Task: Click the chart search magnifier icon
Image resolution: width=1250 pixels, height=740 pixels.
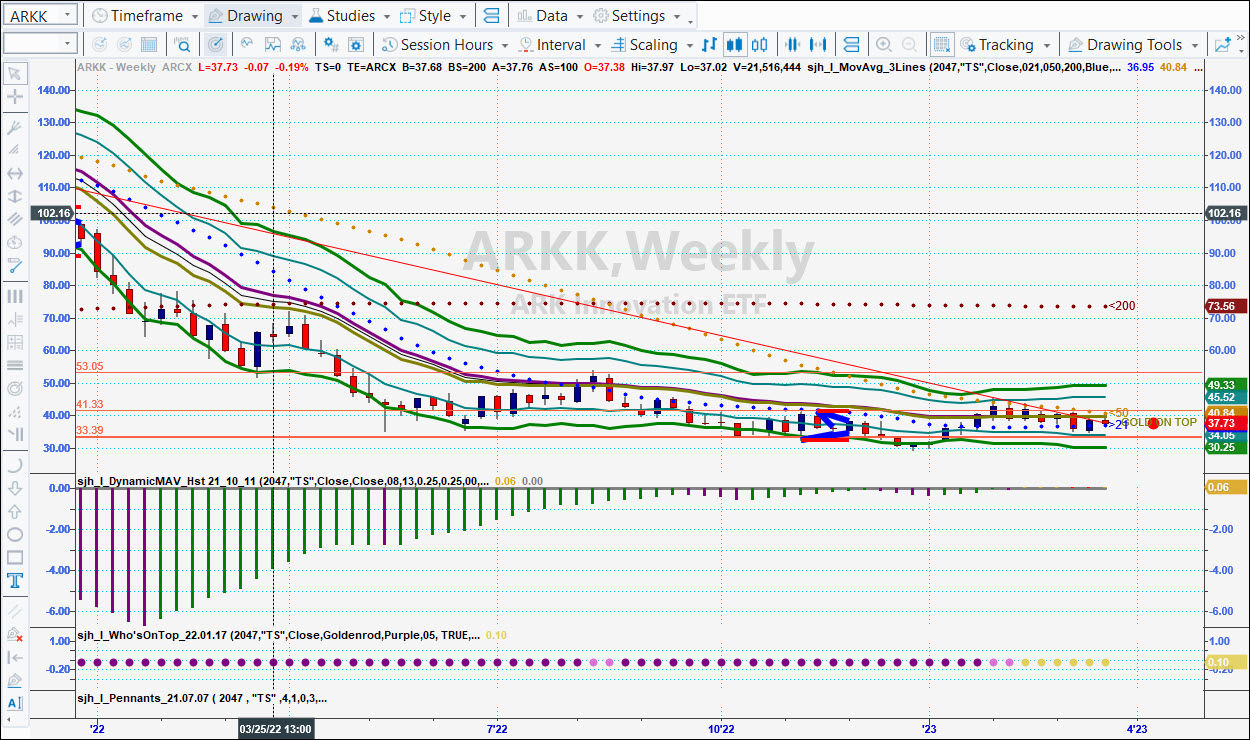Action: [183, 44]
